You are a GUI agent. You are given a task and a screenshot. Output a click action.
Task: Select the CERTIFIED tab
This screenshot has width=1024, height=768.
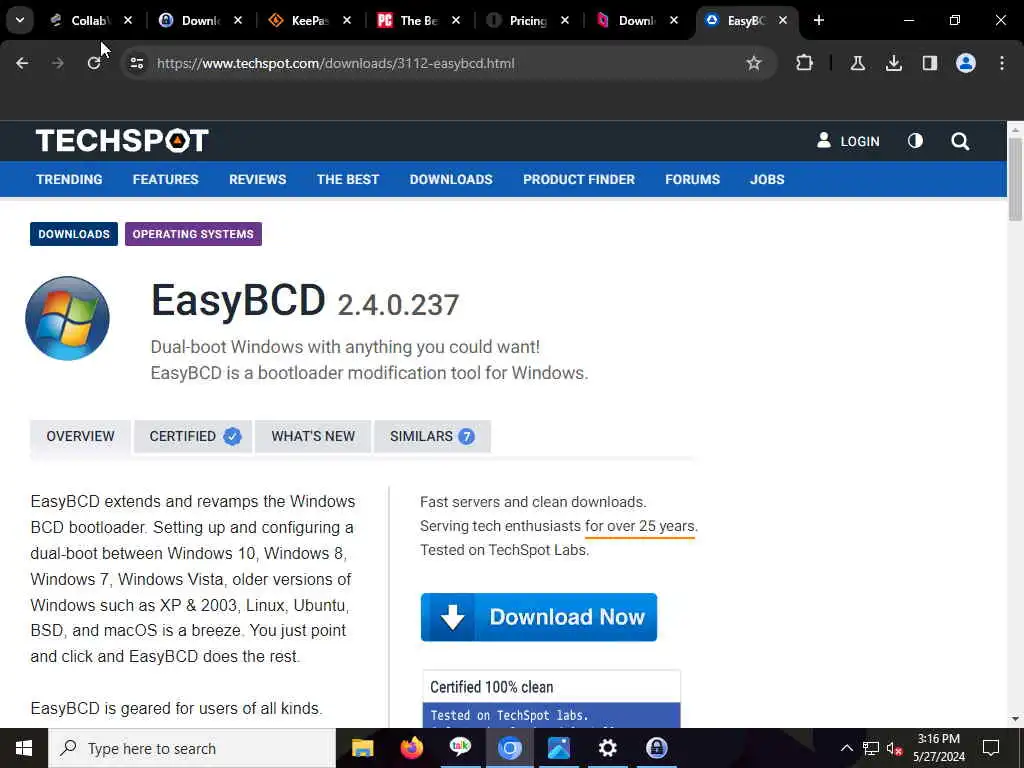[193, 436]
